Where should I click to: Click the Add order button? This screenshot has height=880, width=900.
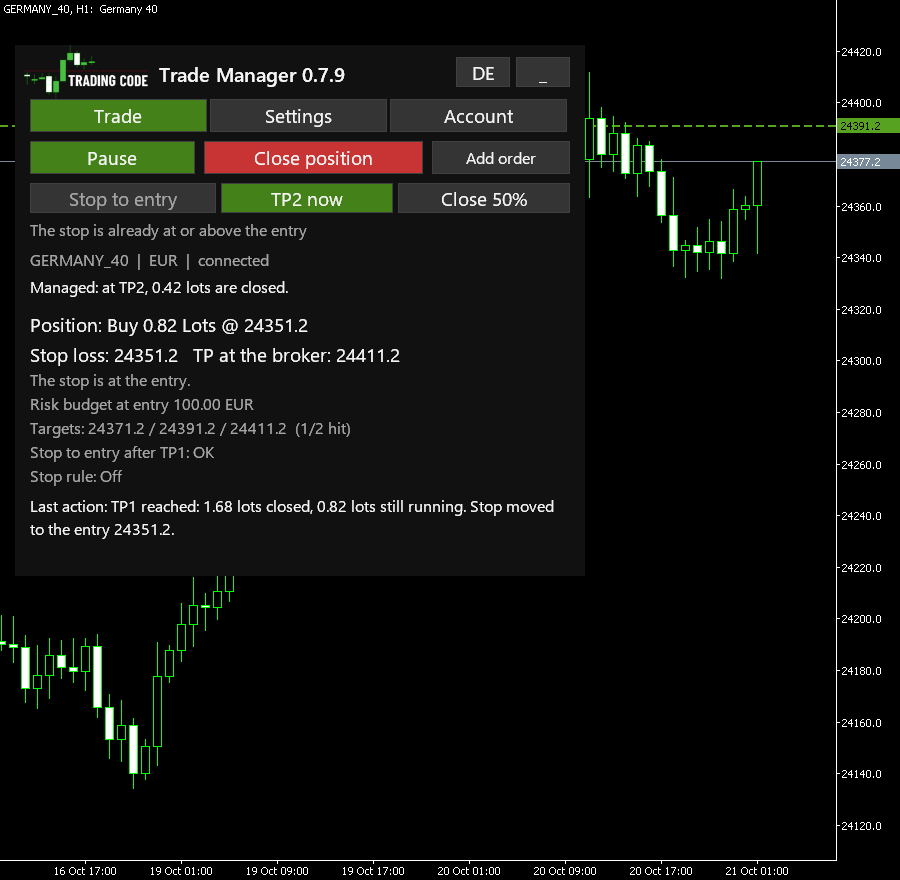(501, 158)
